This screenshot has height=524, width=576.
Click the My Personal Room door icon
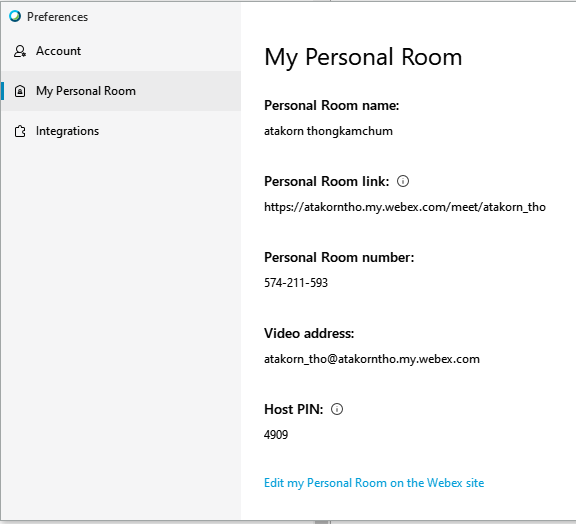pos(20,91)
